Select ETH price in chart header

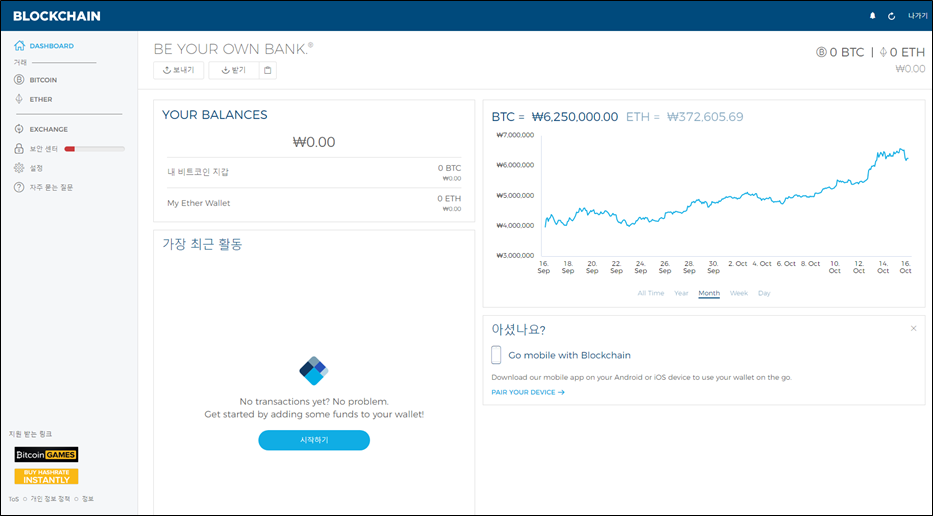point(684,117)
